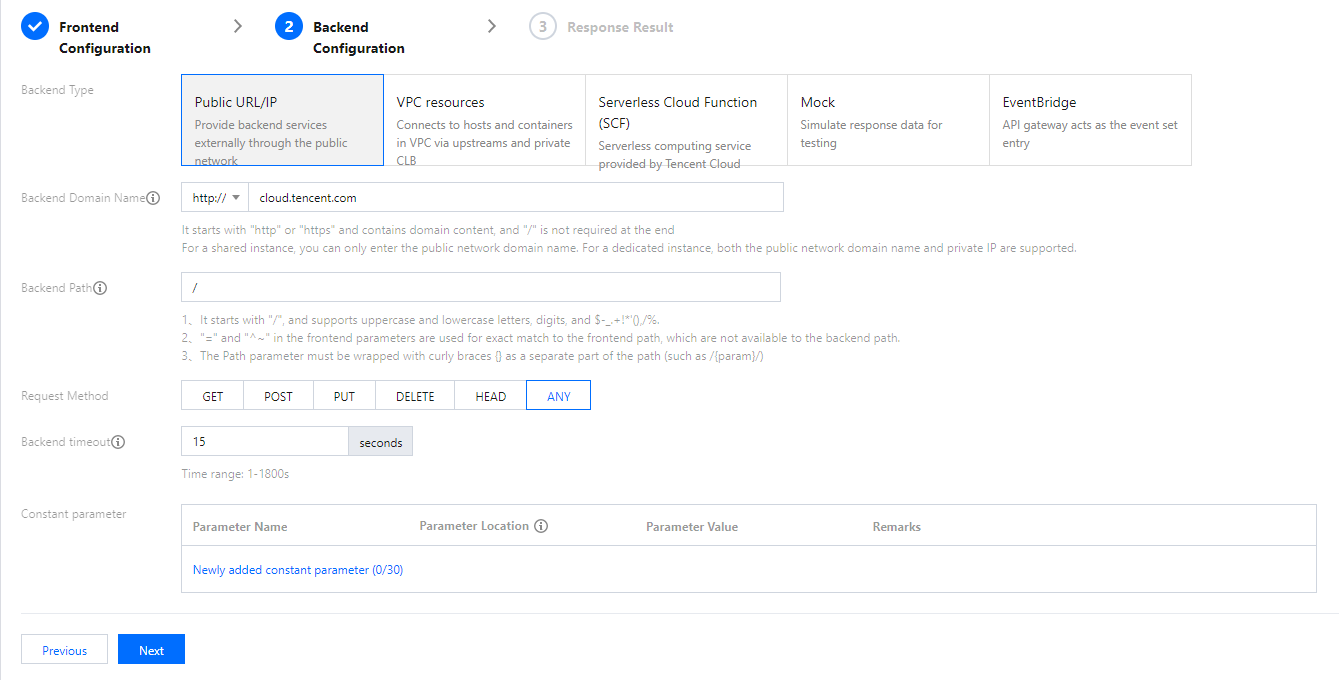Select the VPC resources backend type
Viewport: 1339px width, 680px height.
point(485,120)
